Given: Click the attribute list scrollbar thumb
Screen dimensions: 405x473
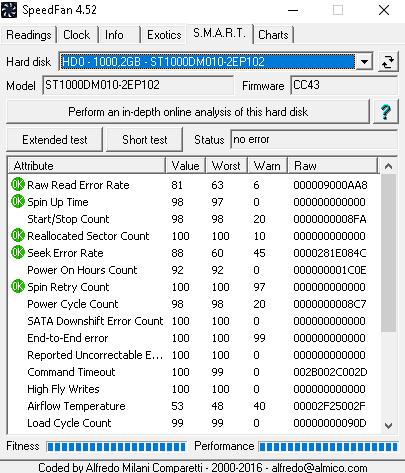Looking at the screenshot, I should click(x=388, y=253).
